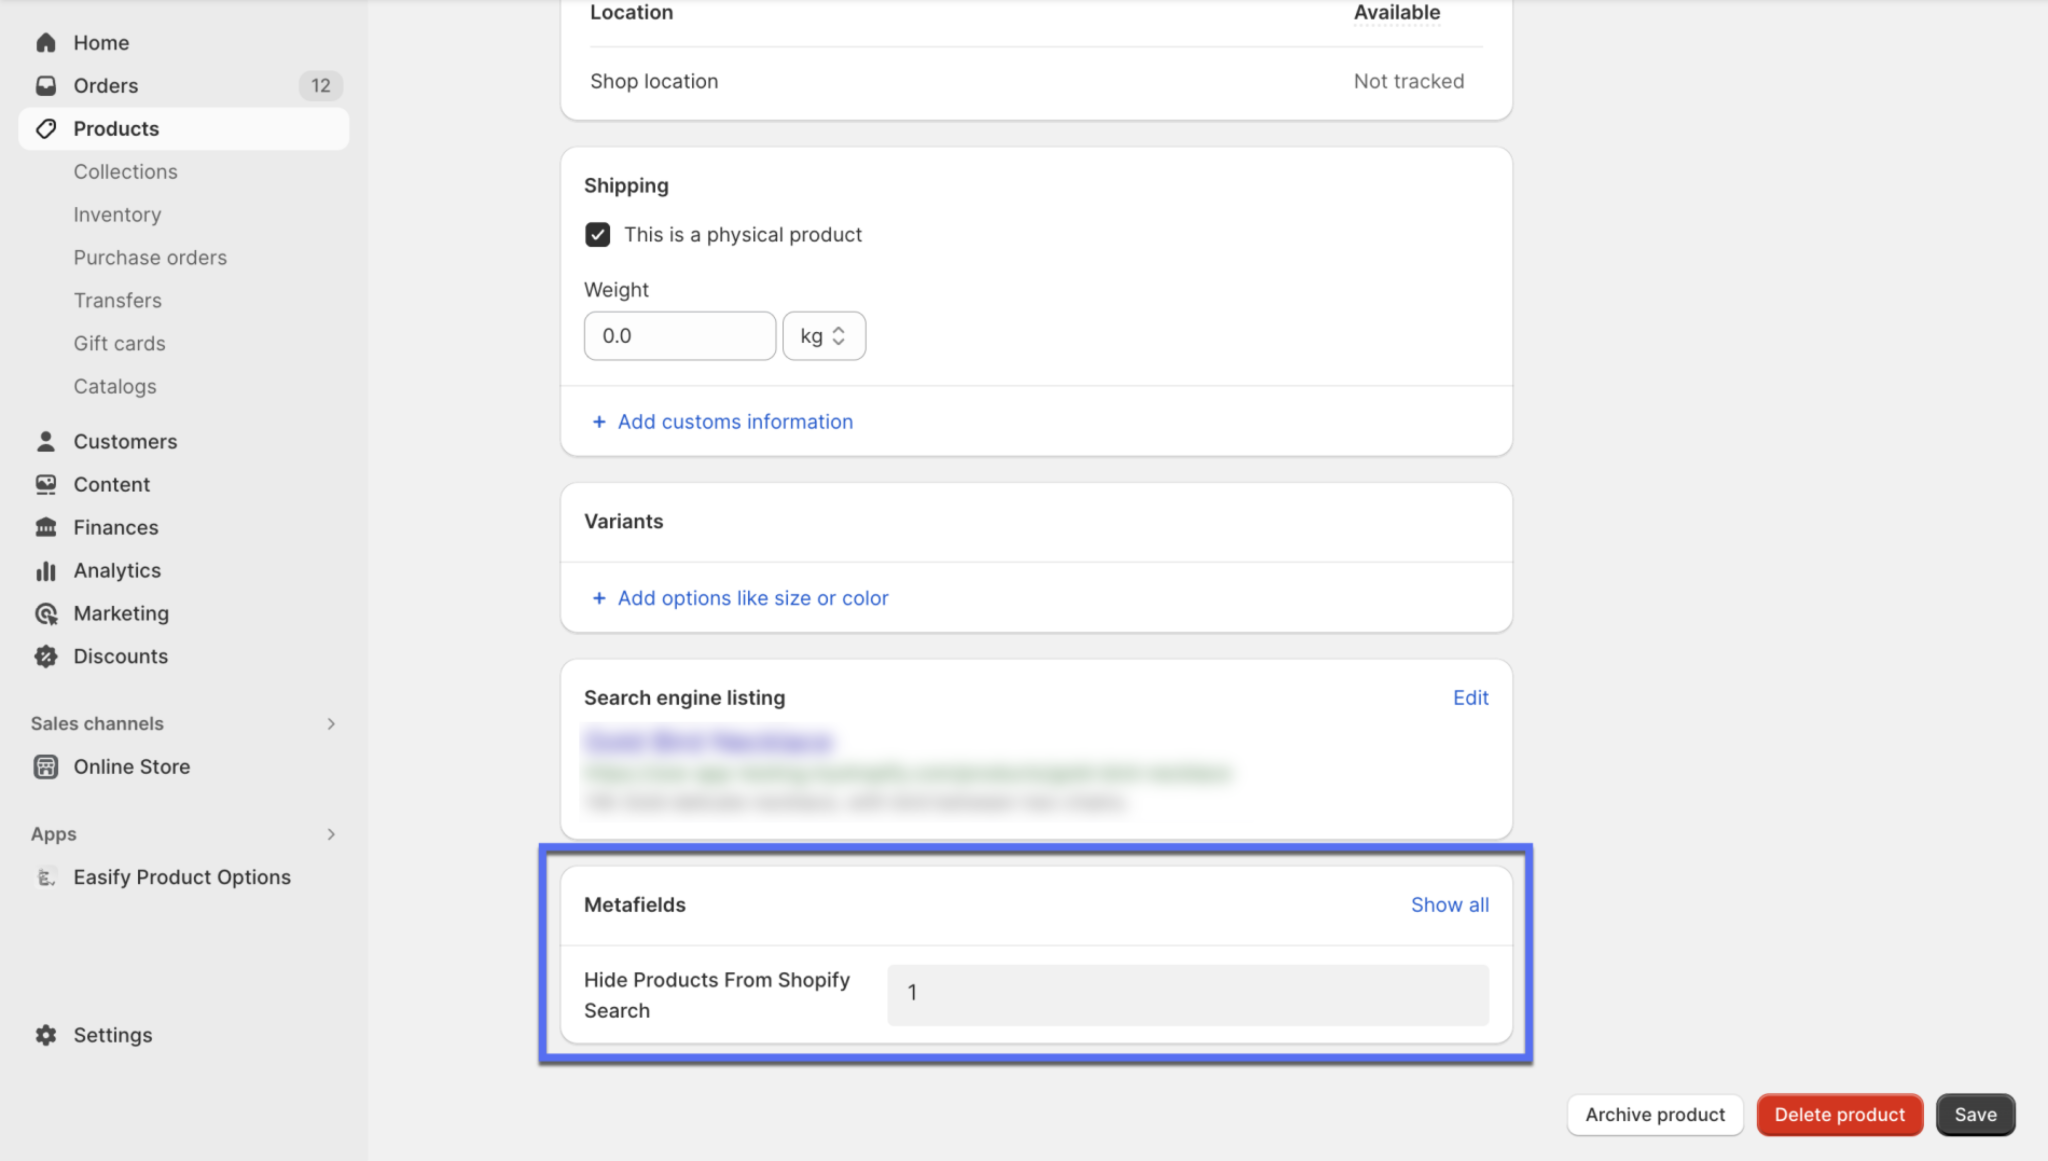
Task: Open the kg weight unit selector
Action: (823, 335)
